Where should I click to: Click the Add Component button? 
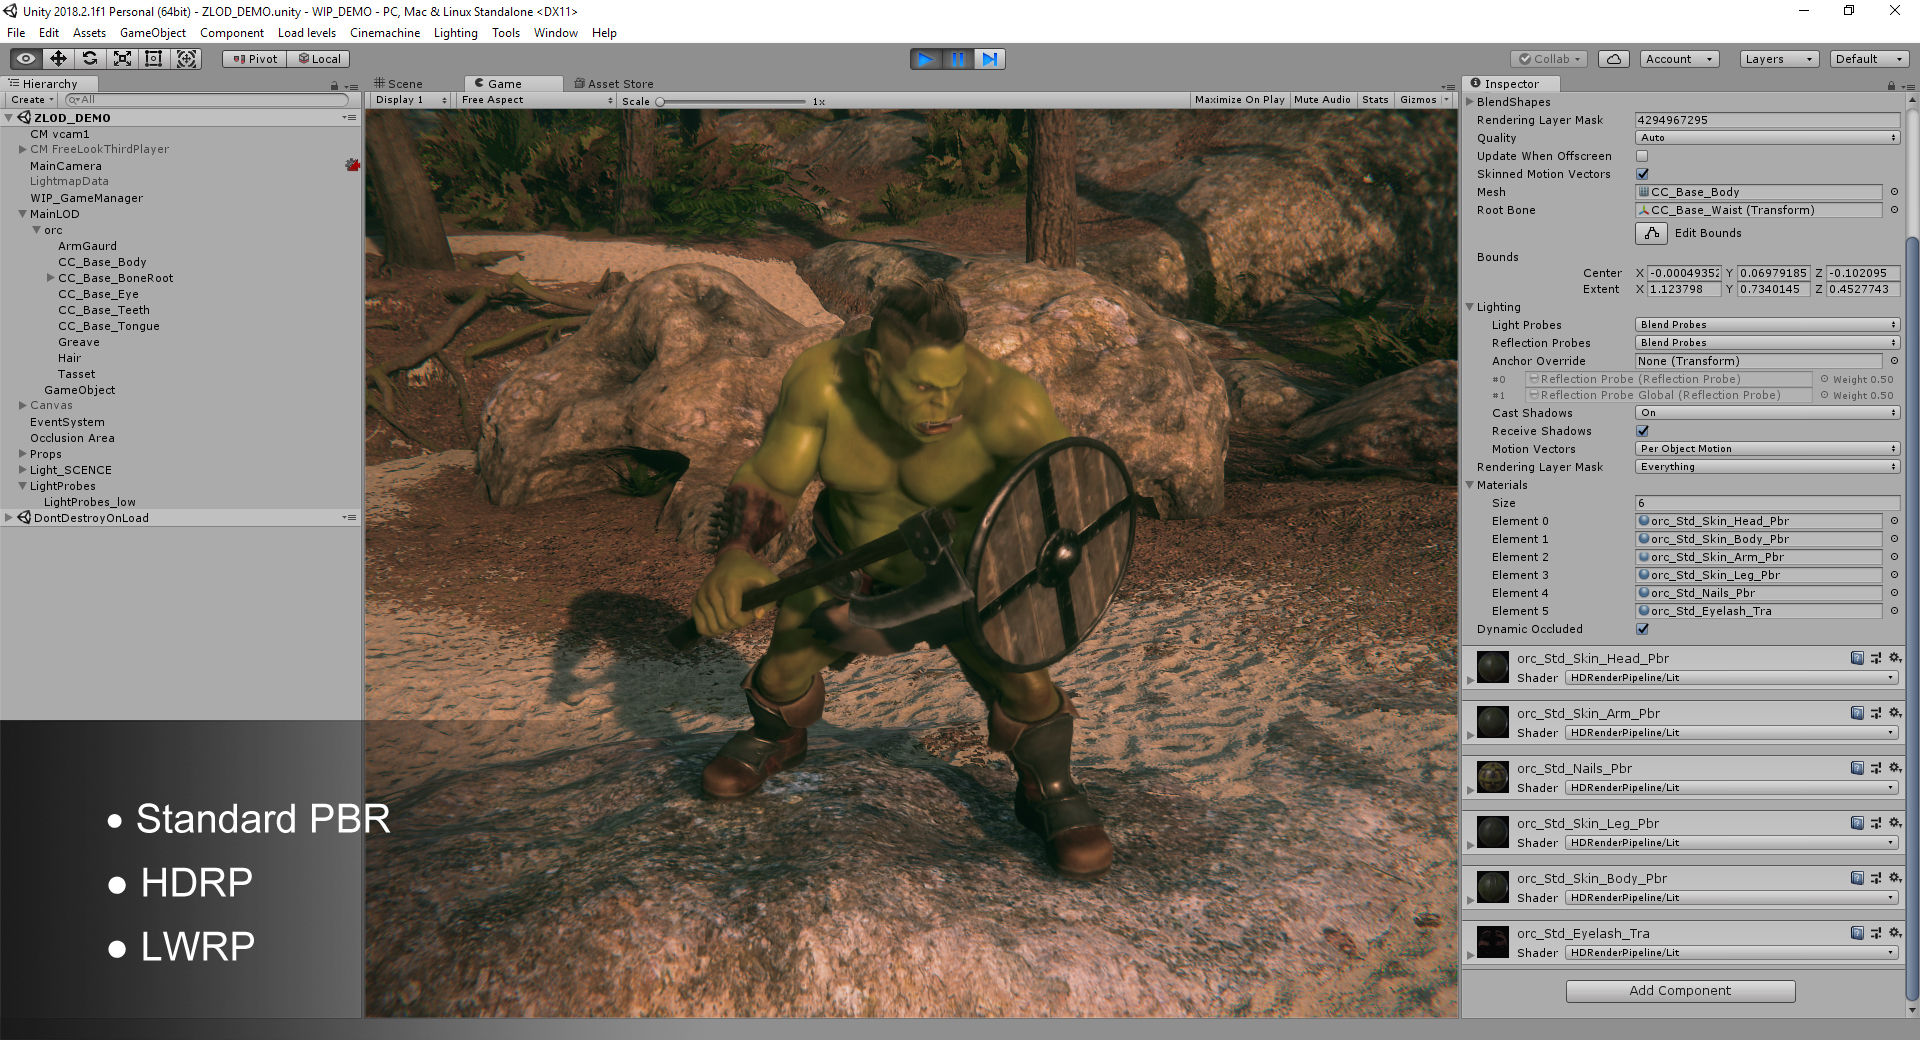[1680, 991]
